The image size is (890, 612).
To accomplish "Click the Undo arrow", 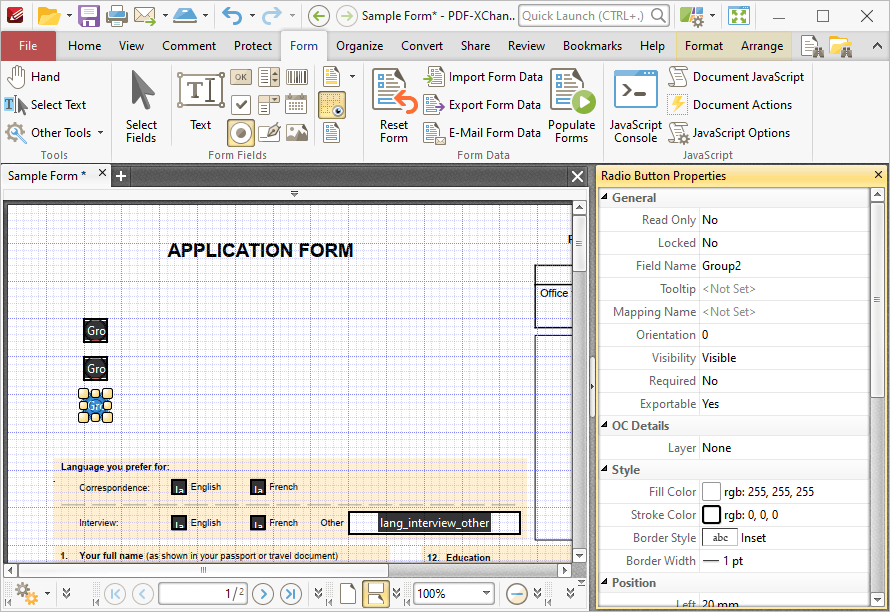I will pyautogui.click(x=232, y=16).
